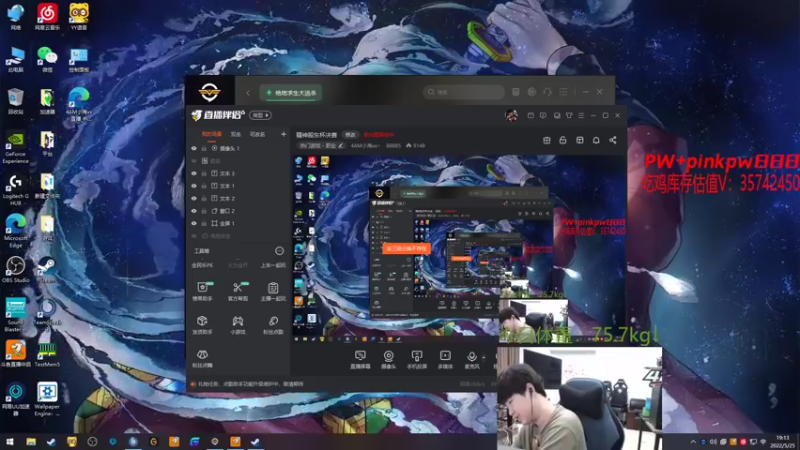This screenshot has width=800, height=450.
Task: Show hidden system tray icons
Action: [x=693, y=441]
